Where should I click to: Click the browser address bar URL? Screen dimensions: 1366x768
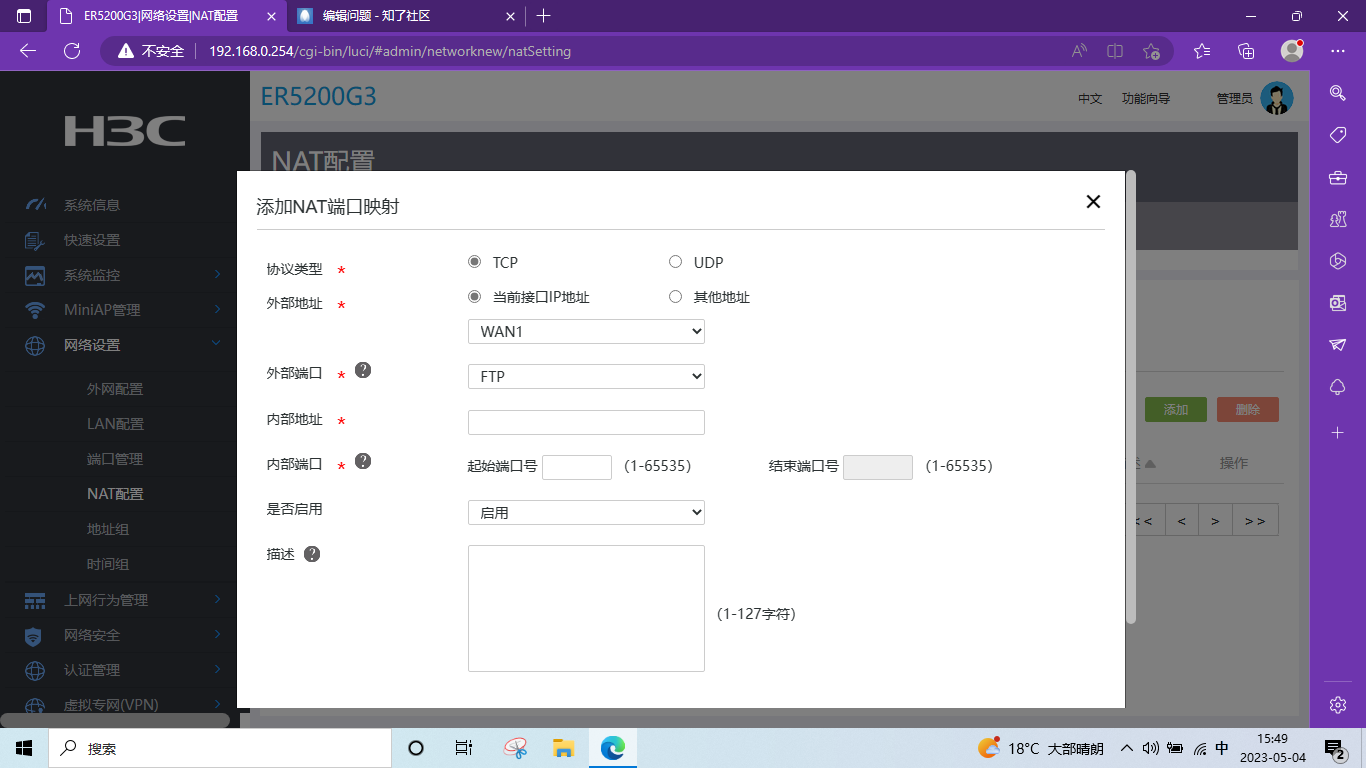pos(390,51)
